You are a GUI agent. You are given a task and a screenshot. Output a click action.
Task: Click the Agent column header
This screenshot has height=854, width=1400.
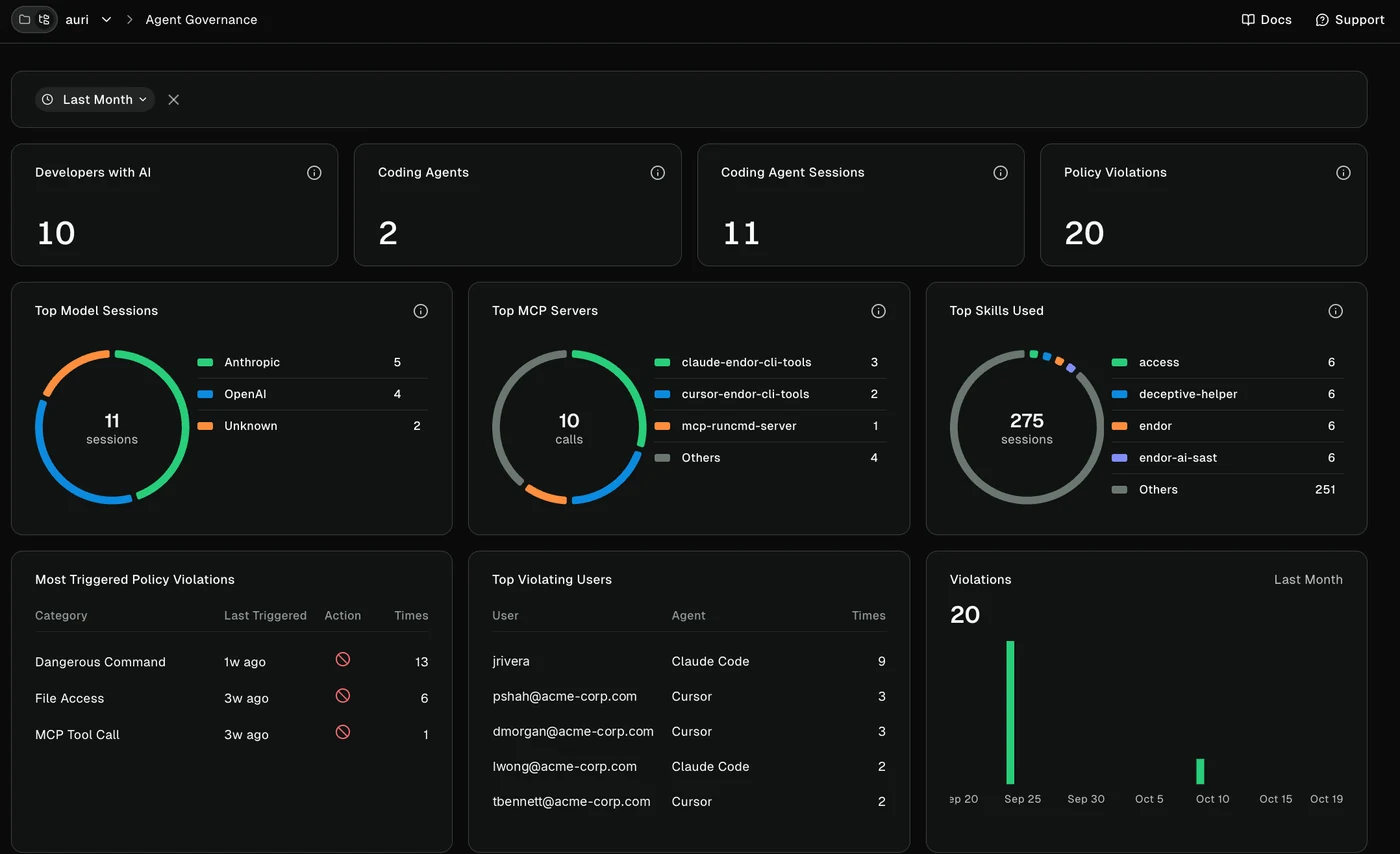pyautogui.click(x=688, y=616)
